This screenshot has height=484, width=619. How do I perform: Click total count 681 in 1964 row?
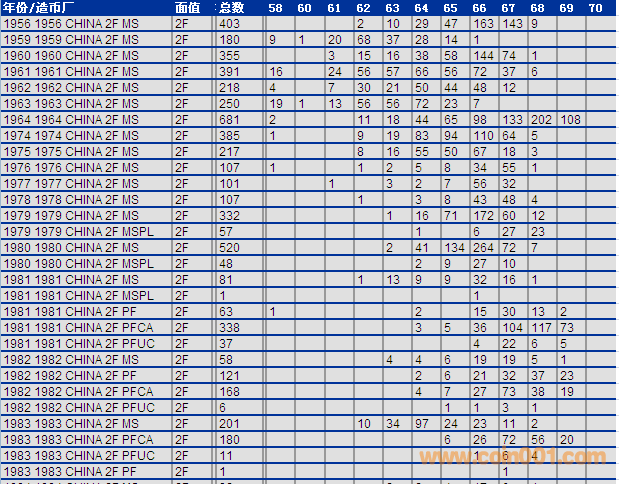point(229,119)
